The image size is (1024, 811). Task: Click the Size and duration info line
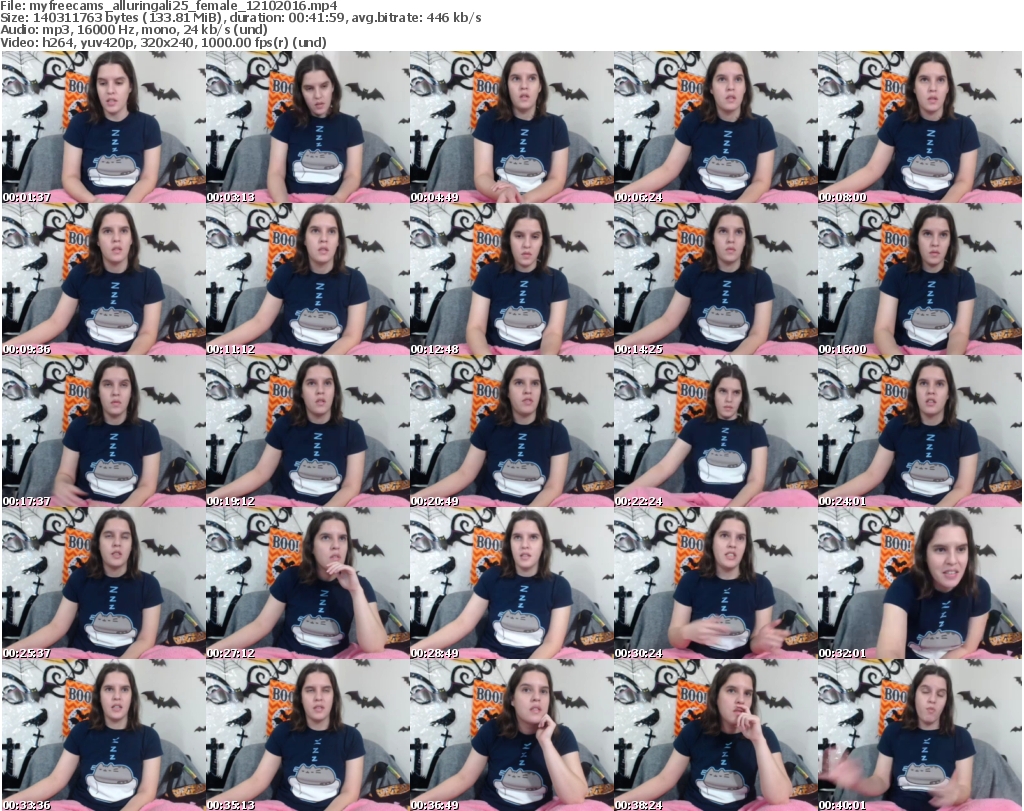pyautogui.click(x=241, y=18)
